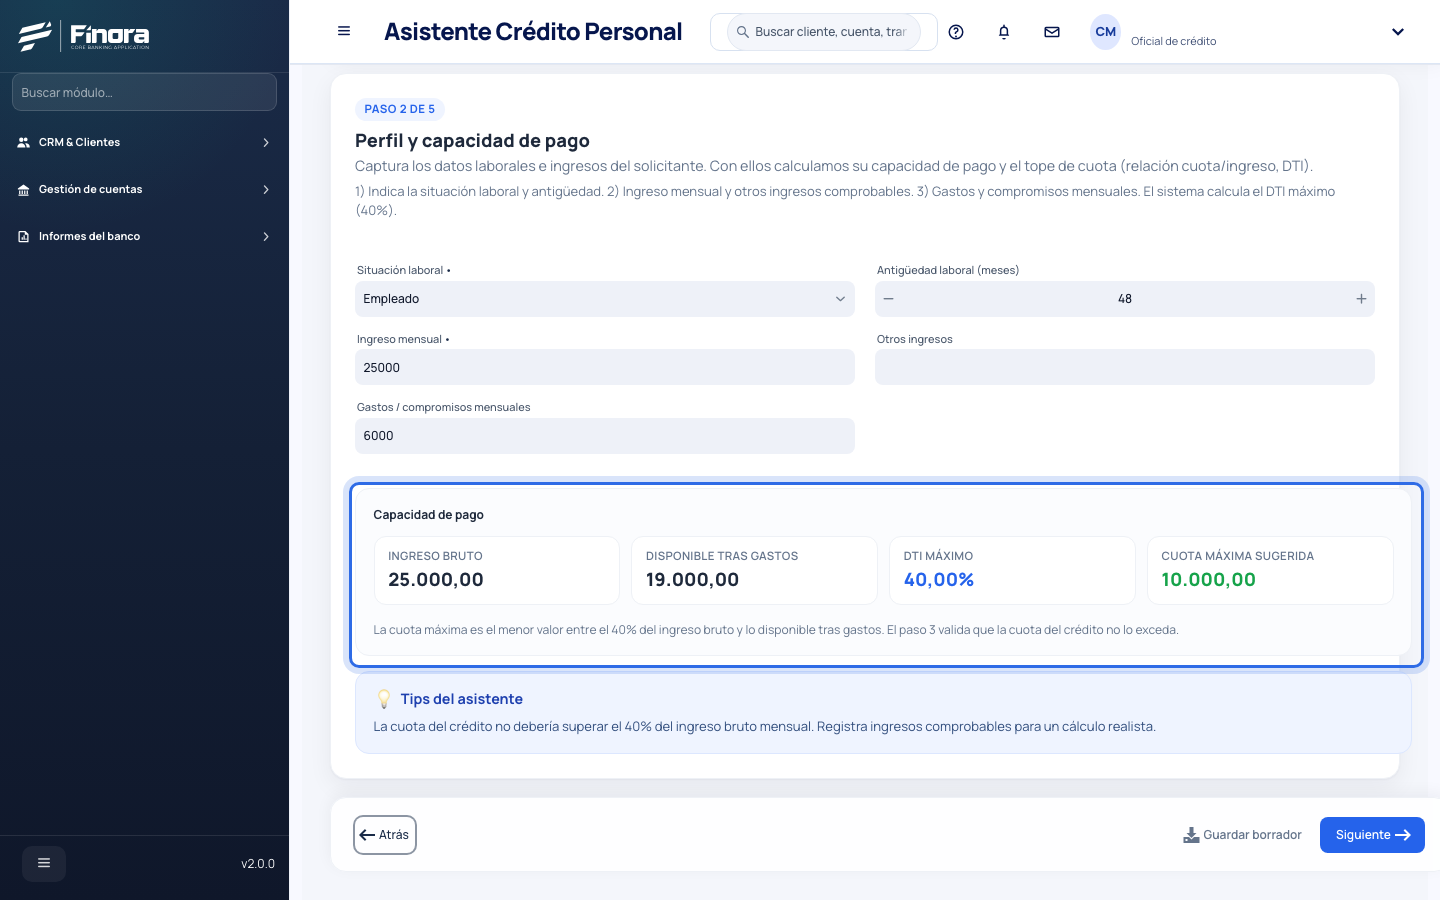Focus the Buscar módulo search field
This screenshot has width=1440, height=900.
pos(144,92)
